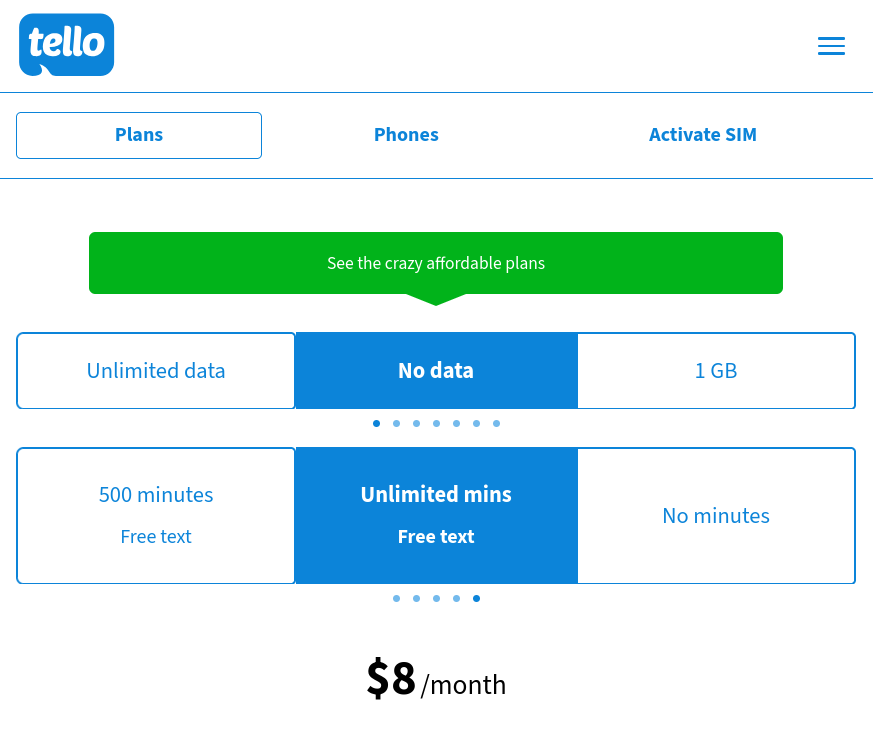Click last minutes carousel dot
This screenshot has height=732, width=873.
(476, 598)
